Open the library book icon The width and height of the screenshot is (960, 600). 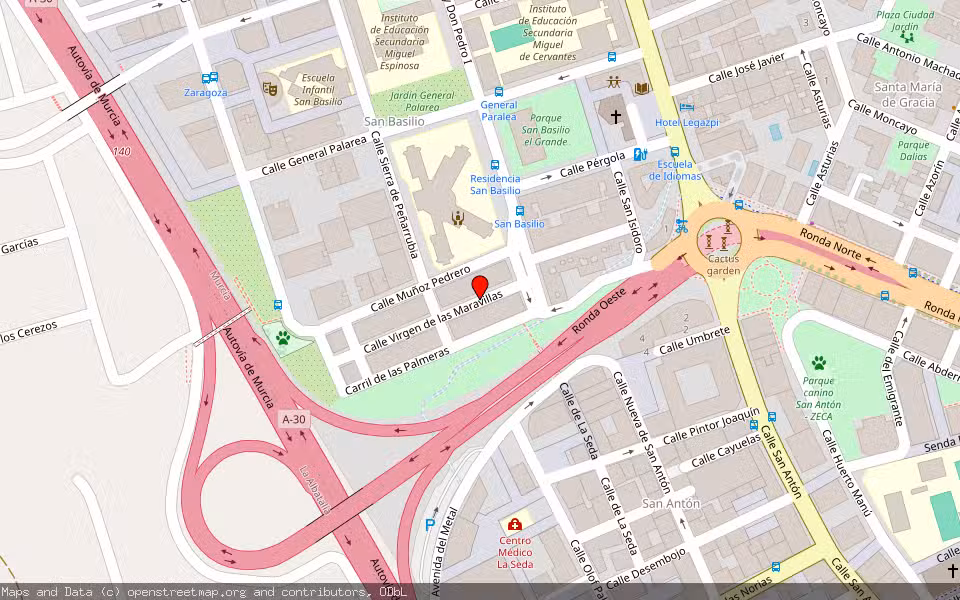[642, 89]
